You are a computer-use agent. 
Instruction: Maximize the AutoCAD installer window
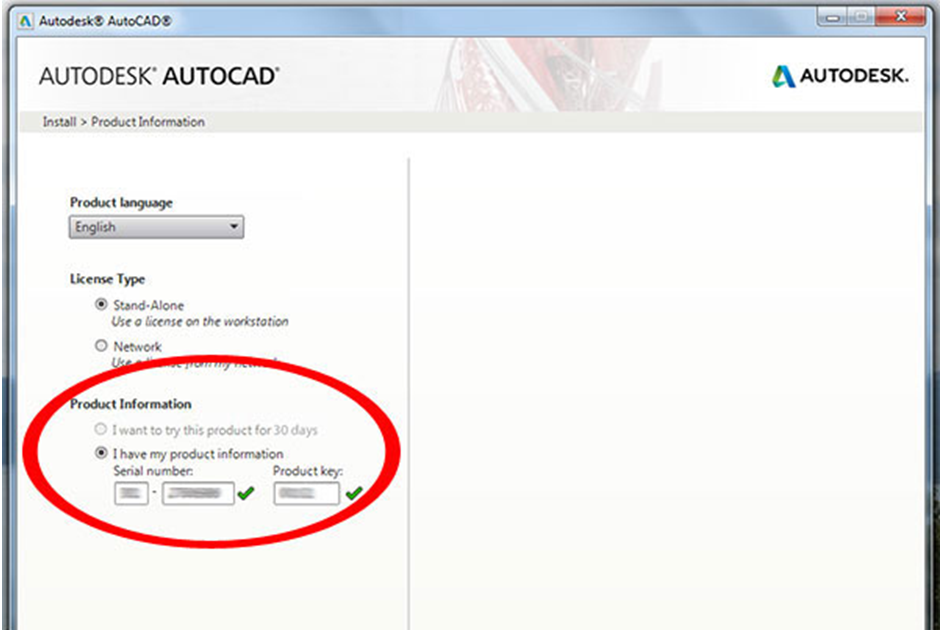point(861,17)
